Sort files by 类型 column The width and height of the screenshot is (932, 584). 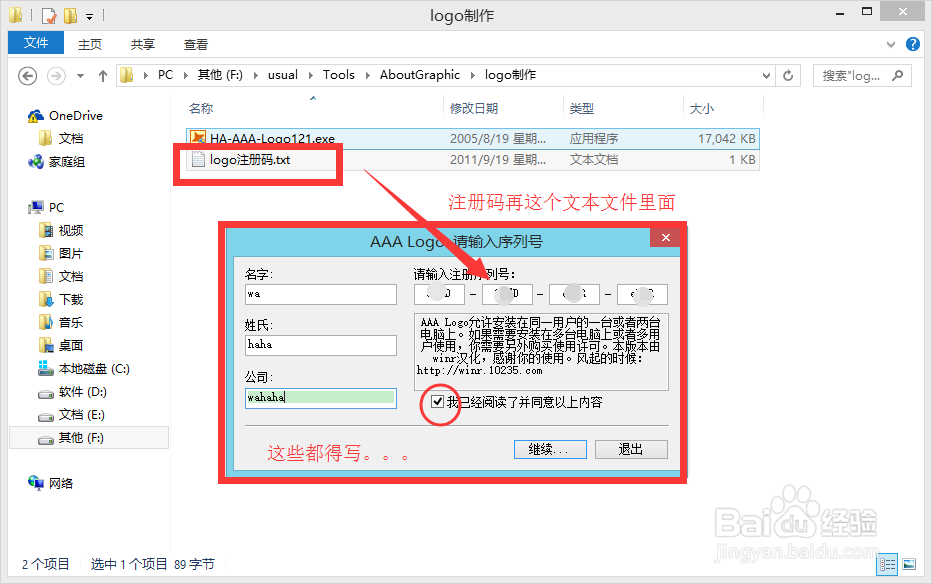click(581, 109)
